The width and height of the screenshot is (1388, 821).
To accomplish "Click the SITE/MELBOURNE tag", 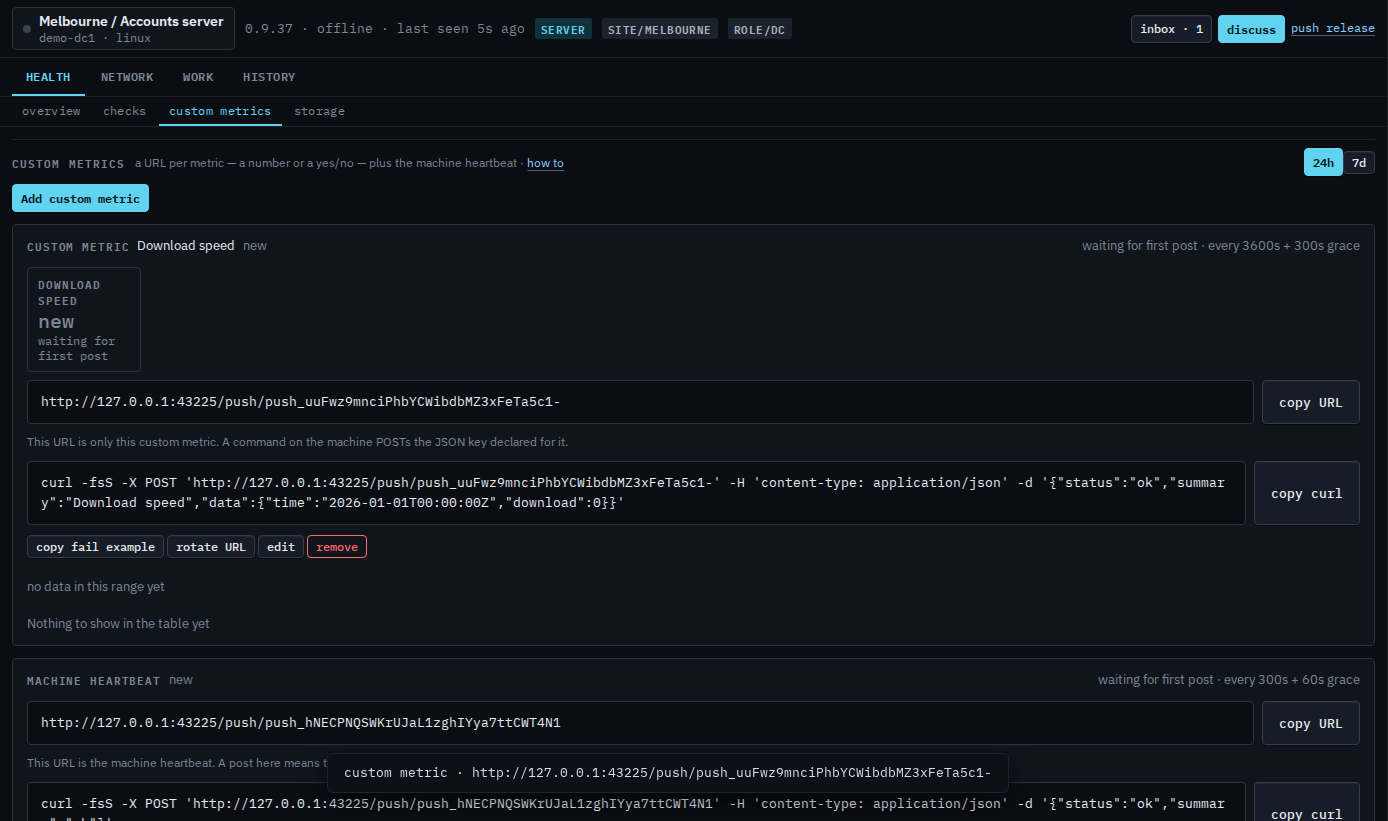I will click(x=660, y=29).
